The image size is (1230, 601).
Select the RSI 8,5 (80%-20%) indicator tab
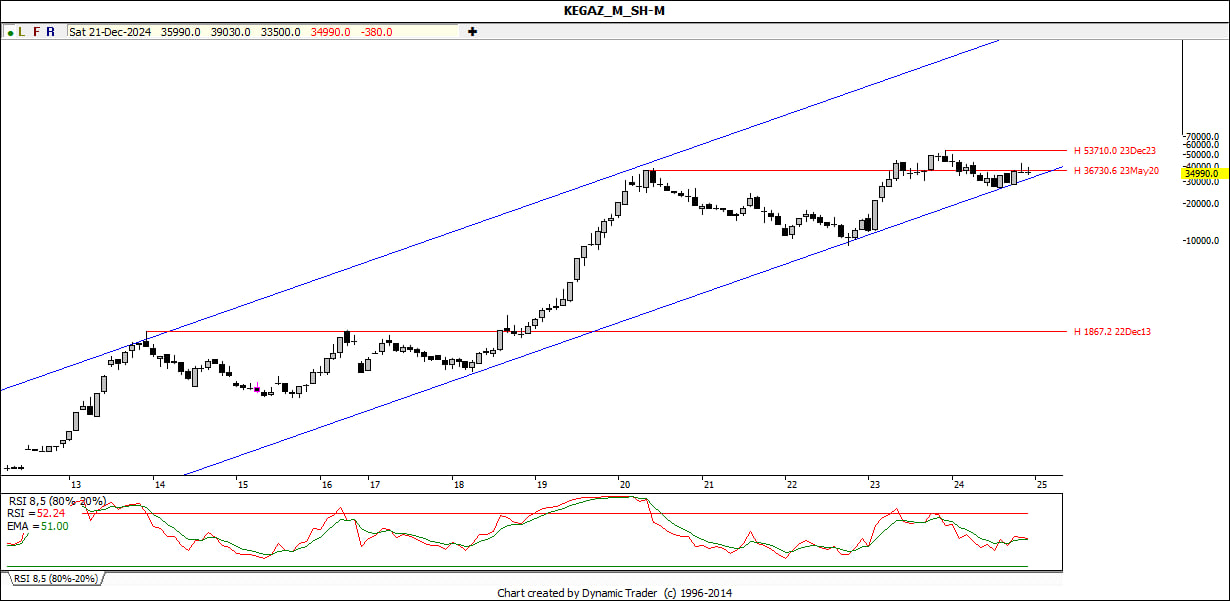click(56, 578)
